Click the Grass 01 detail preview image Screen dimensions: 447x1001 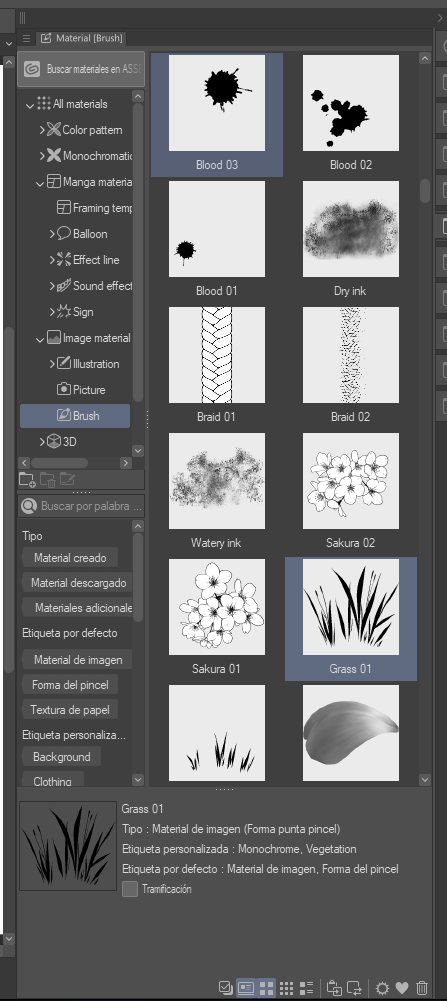[x=68, y=846]
